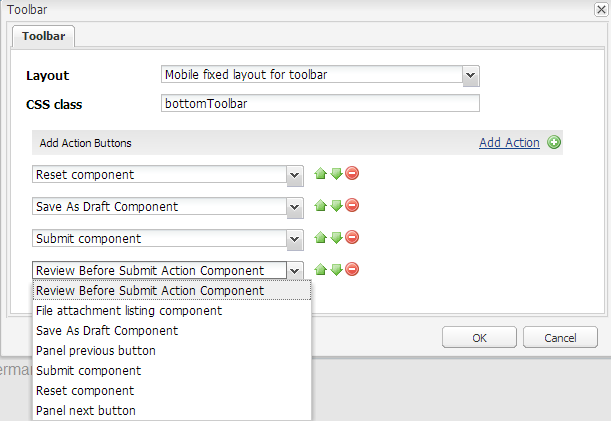Image resolution: width=611 pixels, height=421 pixels.
Task: Click the Add Action link
Action: point(509,143)
